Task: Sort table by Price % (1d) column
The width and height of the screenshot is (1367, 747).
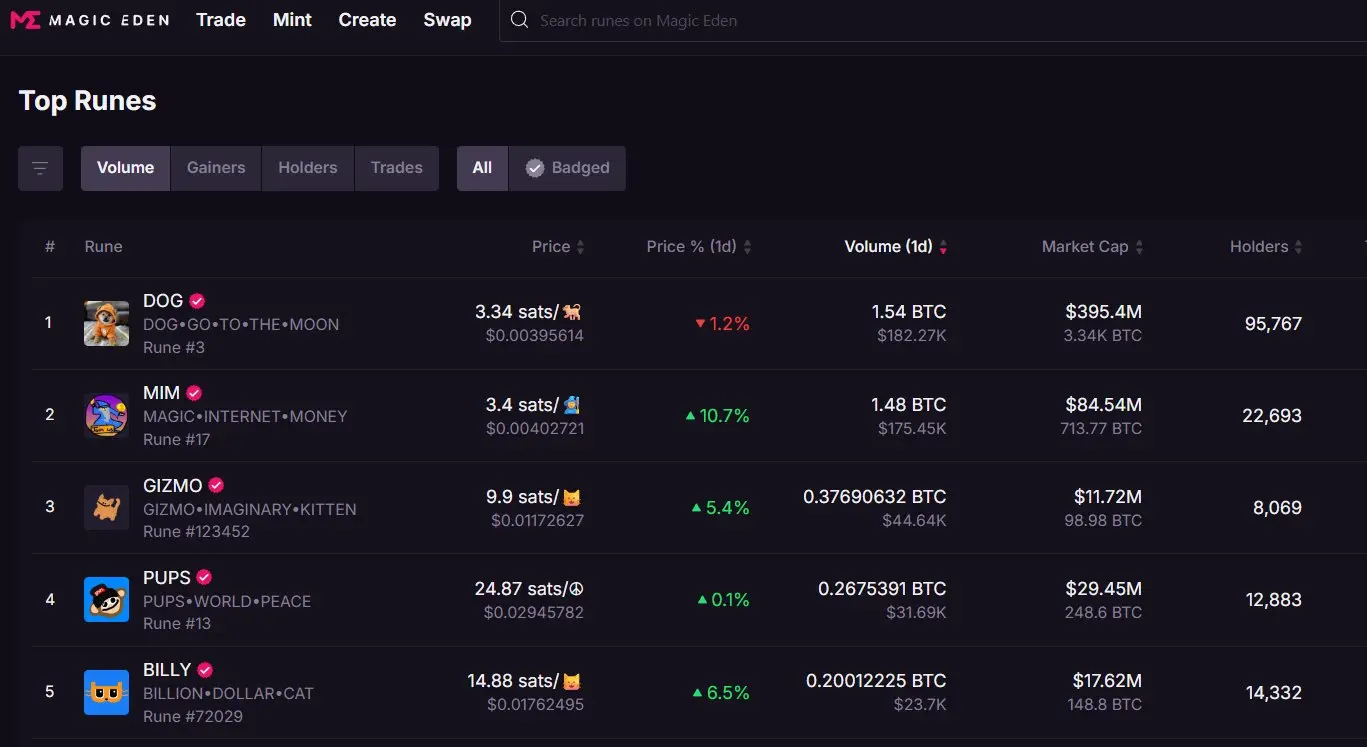Action: click(699, 247)
